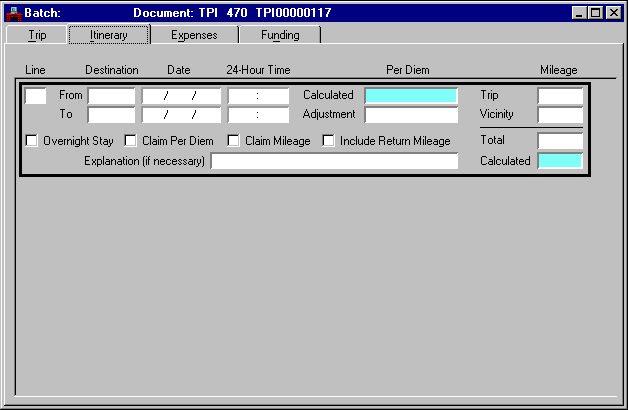Toggle Include Return Mileage checkbox
The width and height of the screenshot is (628, 410).
[328, 141]
